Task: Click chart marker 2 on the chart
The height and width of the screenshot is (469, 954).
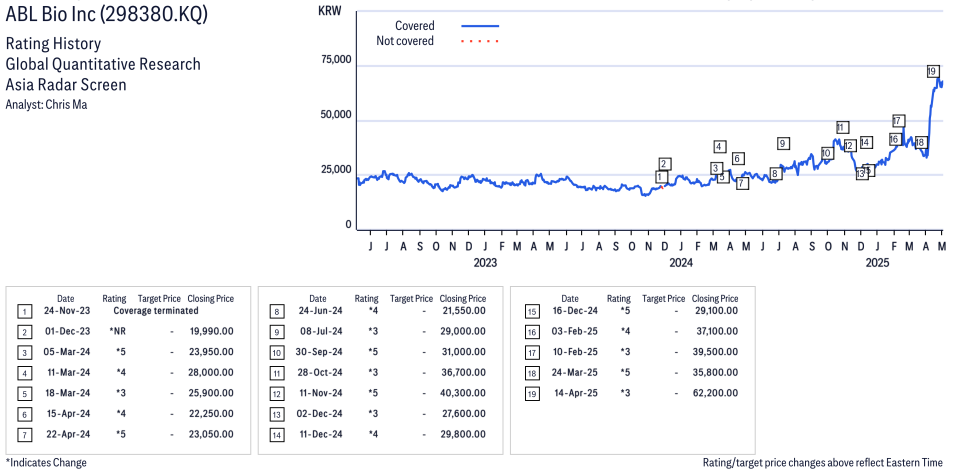Action: (x=665, y=164)
